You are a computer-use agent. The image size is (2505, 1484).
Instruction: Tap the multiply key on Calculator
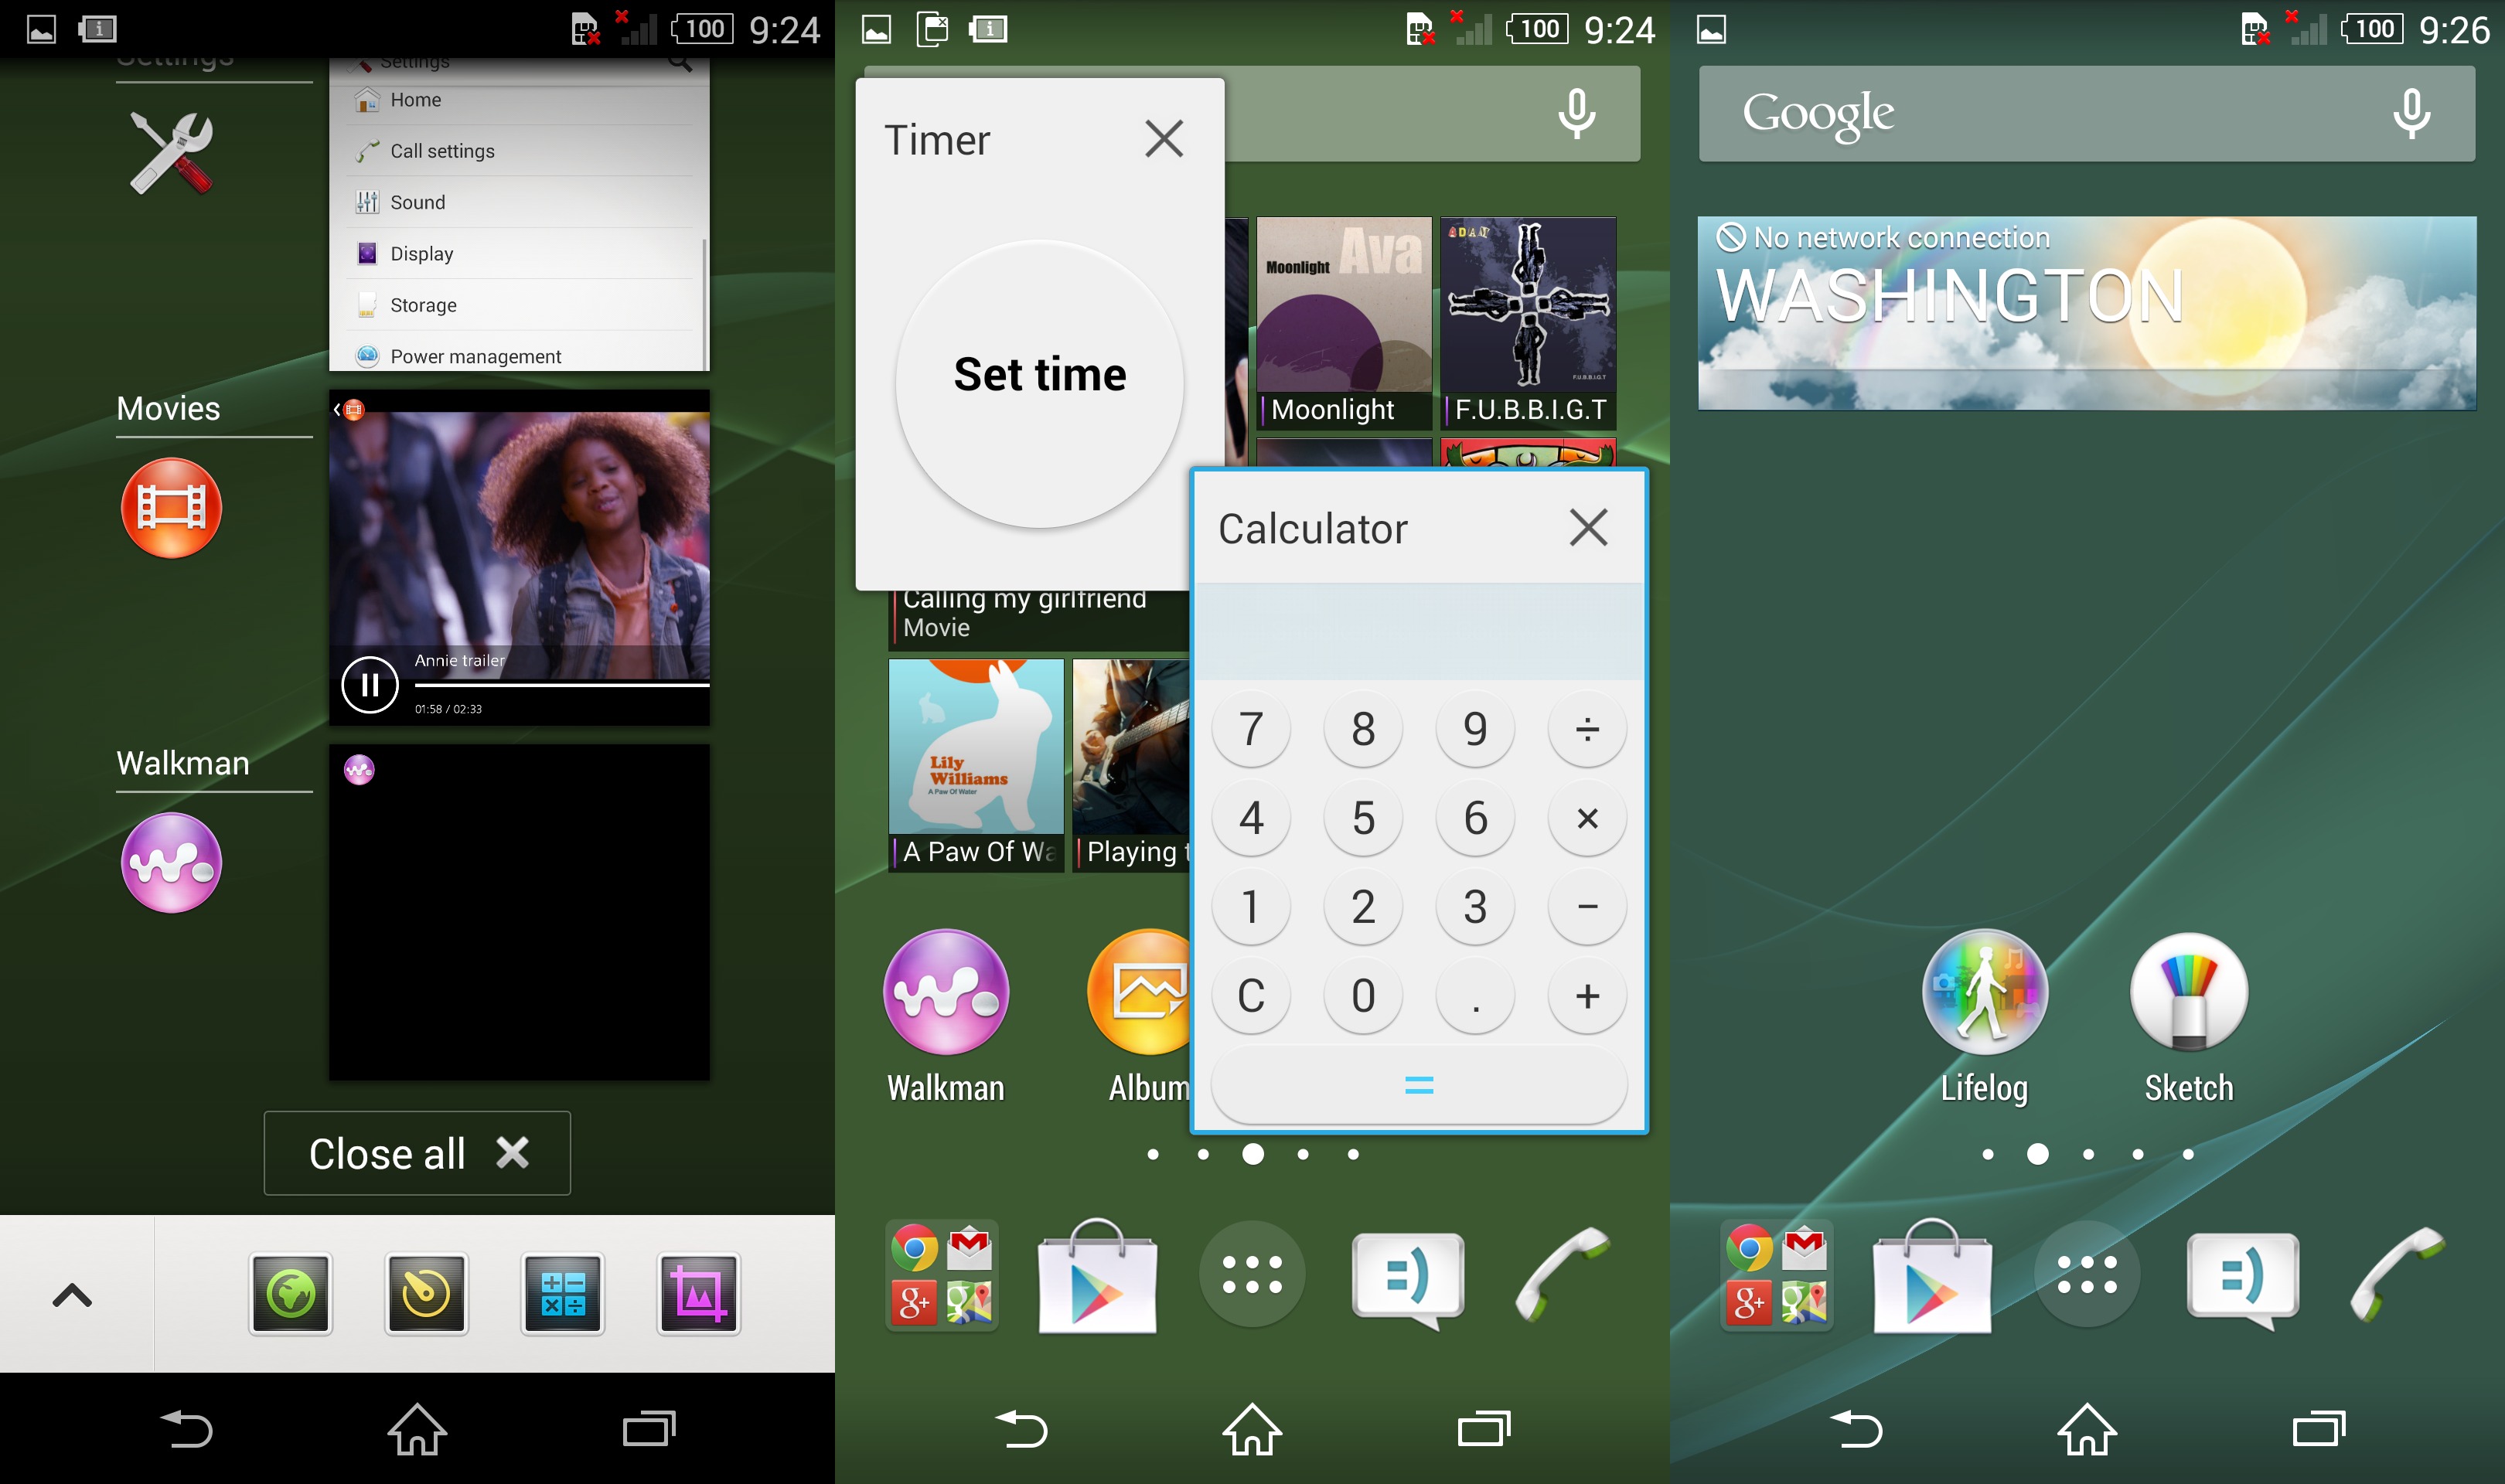1587,818
